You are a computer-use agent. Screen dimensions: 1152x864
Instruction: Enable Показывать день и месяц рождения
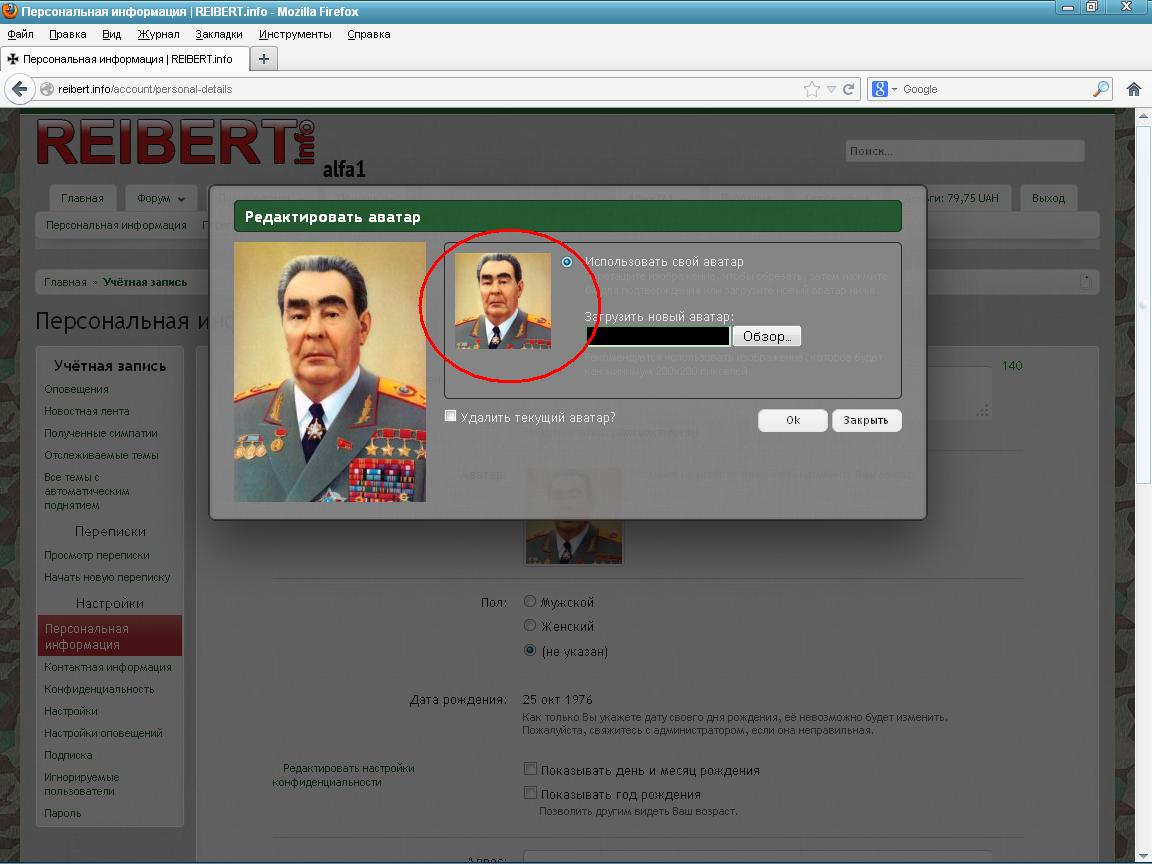tap(530, 768)
